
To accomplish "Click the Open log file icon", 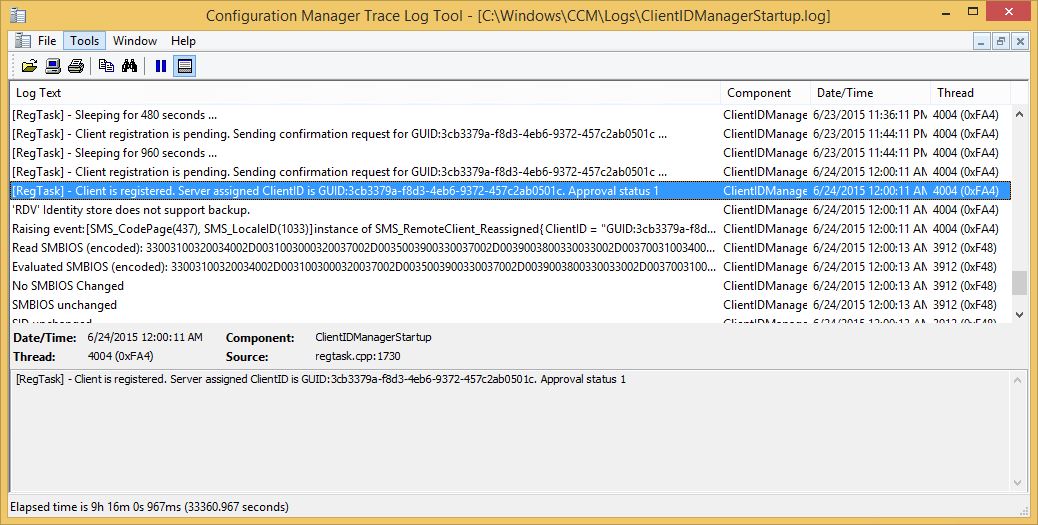I will click(x=29, y=66).
